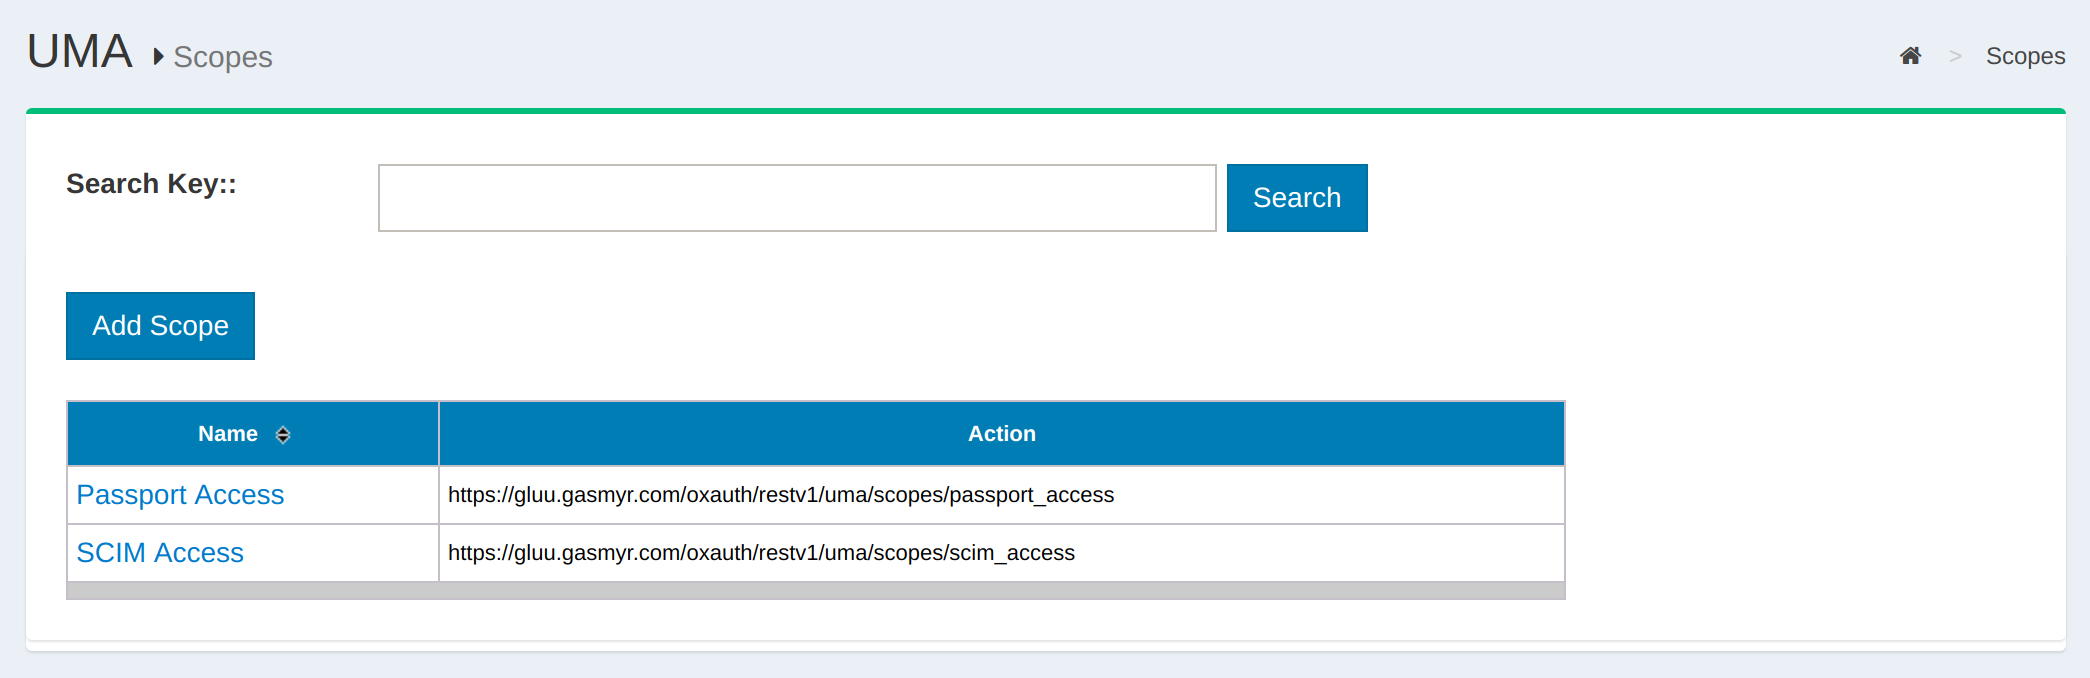
Task: Click the Scopes subtitle next to UMA
Action: pos(222,58)
